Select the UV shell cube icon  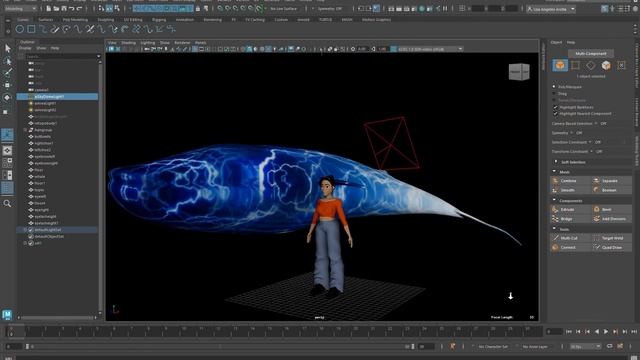pyautogui.click(x=606, y=65)
